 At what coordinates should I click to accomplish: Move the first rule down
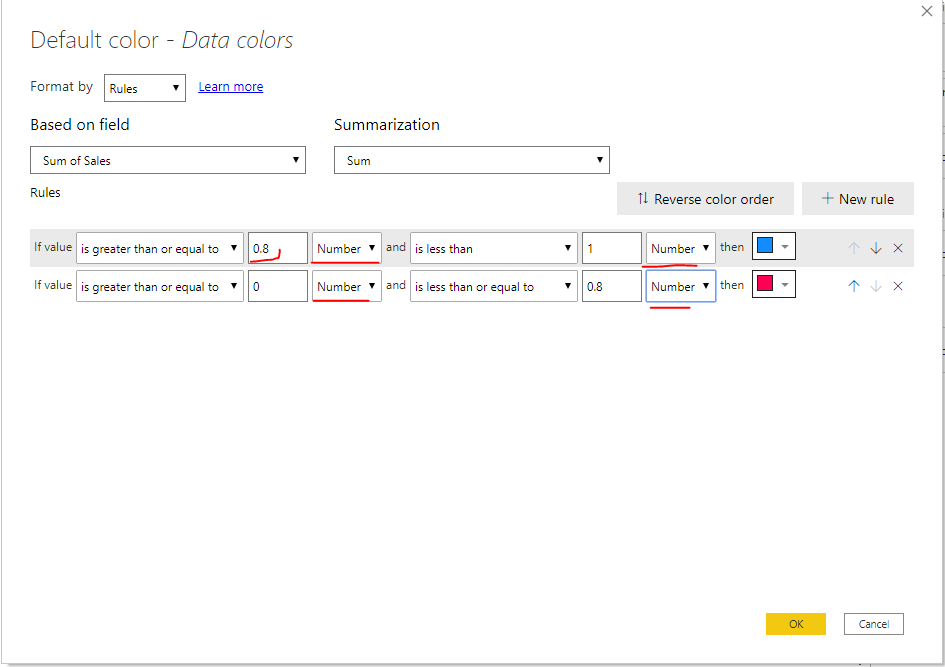(x=876, y=248)
